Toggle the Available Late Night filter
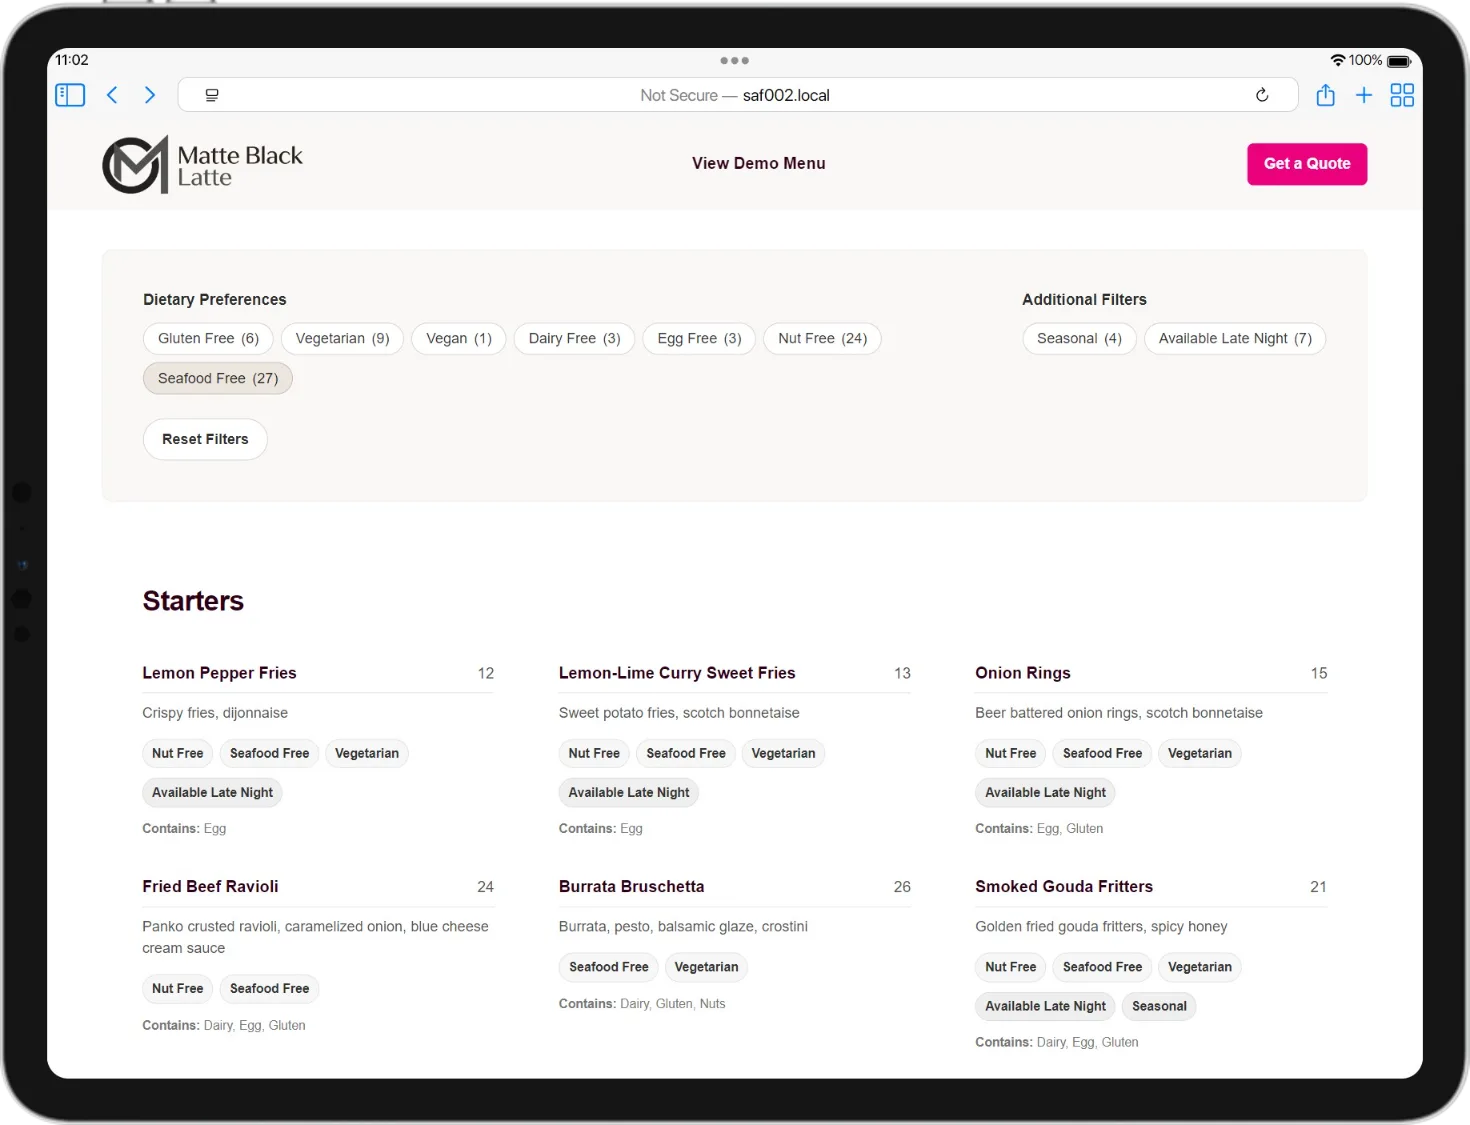The height and width of the screenshot is (1125, 1470). (x=1234, y=339)
